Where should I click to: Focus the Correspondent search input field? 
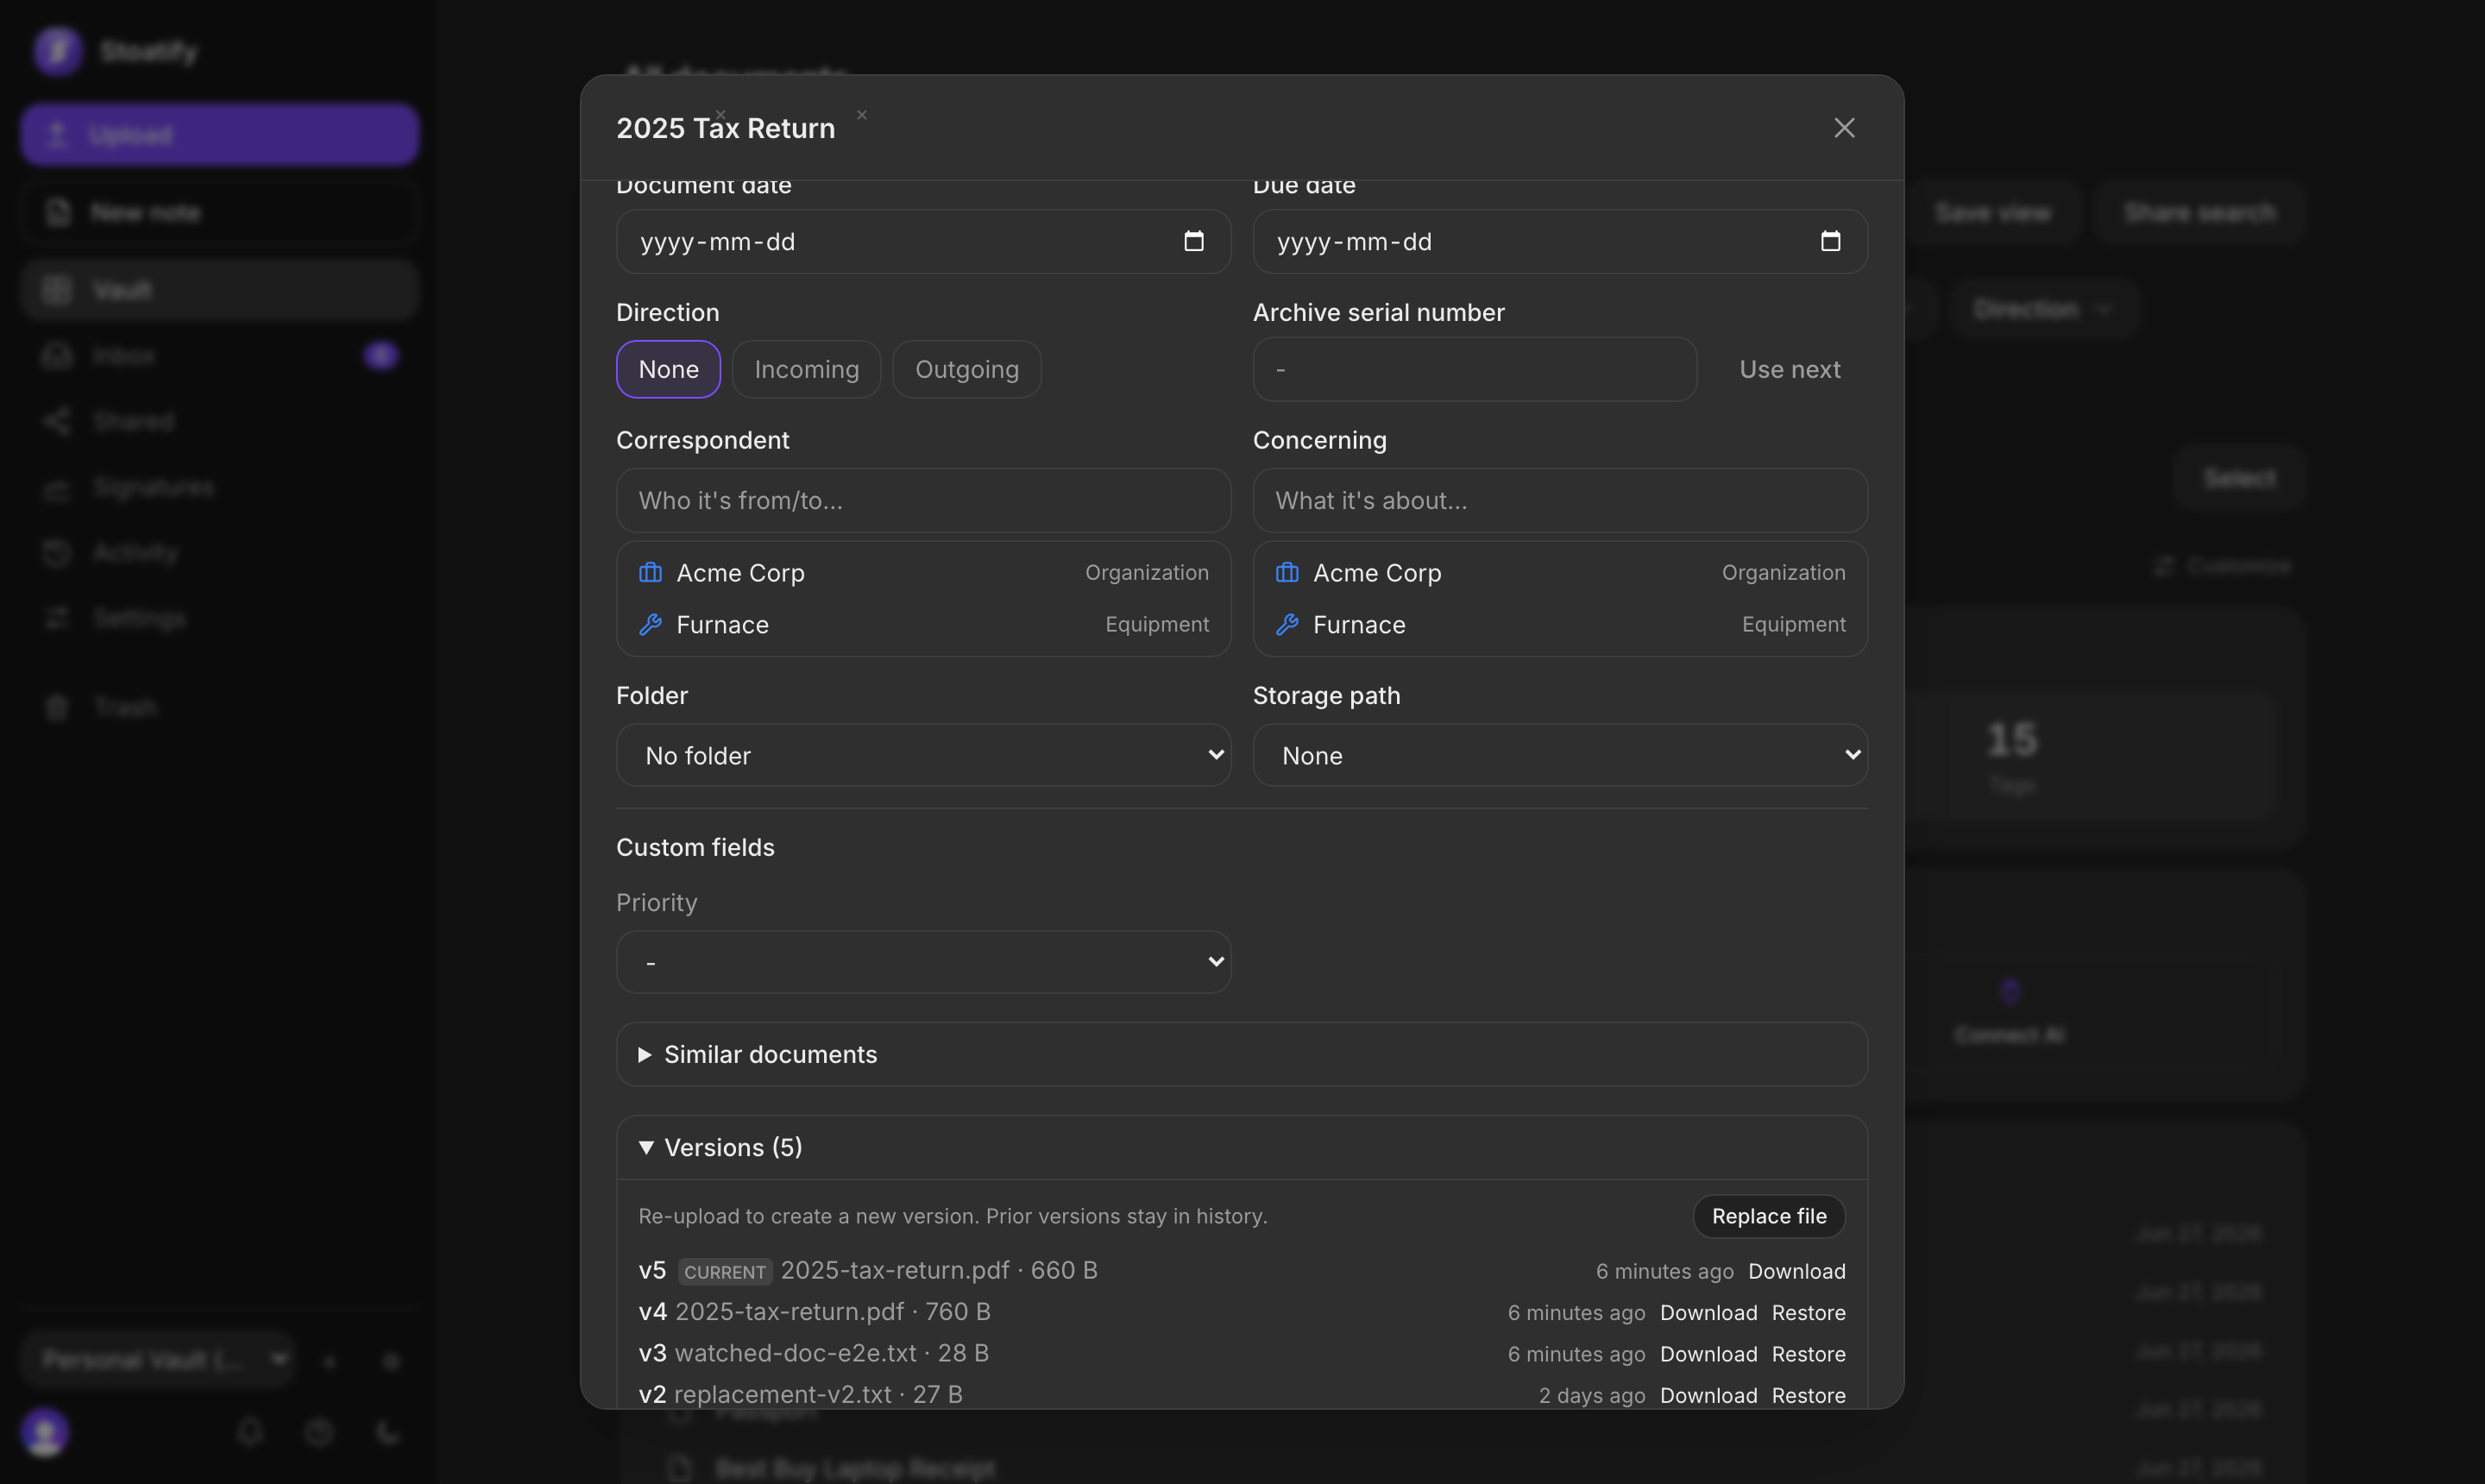[x=923, y=500]
